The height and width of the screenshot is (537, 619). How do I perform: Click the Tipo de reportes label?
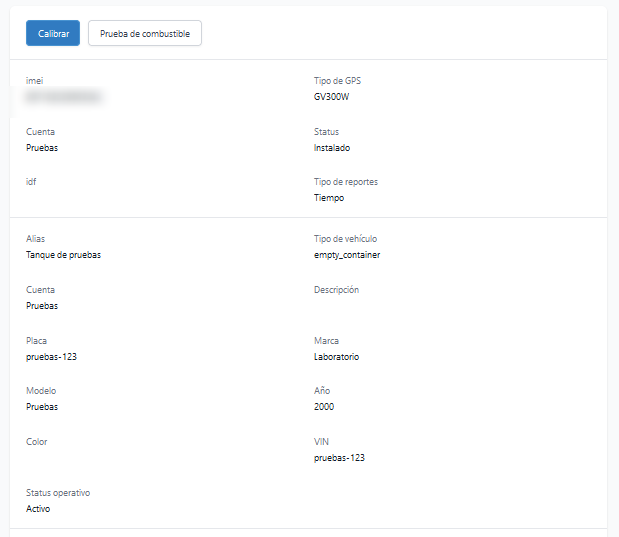tap(345, 182)
